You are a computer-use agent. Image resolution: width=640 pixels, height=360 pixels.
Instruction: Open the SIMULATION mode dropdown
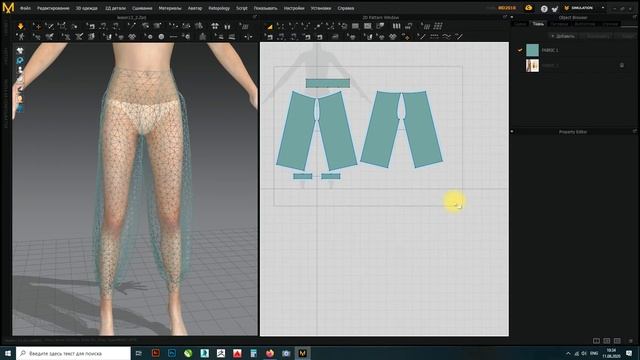point(602,8)
